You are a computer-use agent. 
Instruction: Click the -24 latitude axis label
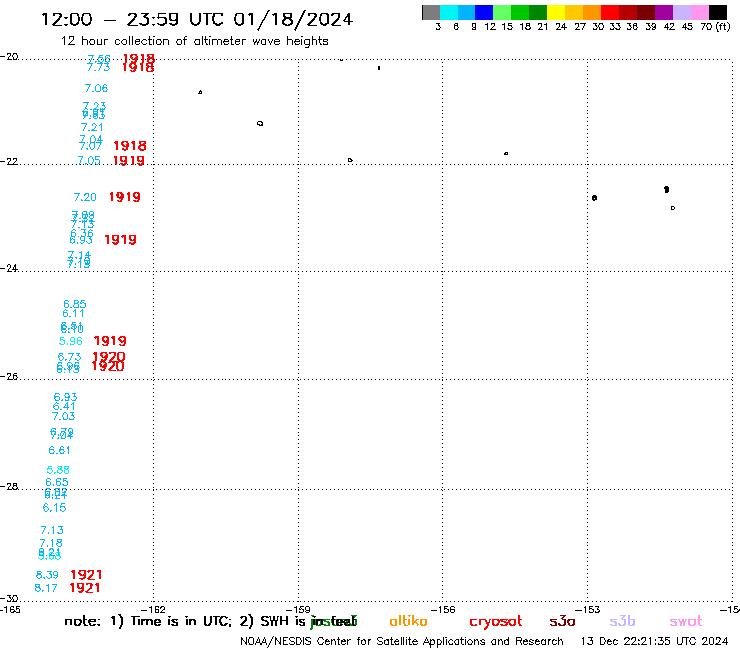tap(9, 268)
